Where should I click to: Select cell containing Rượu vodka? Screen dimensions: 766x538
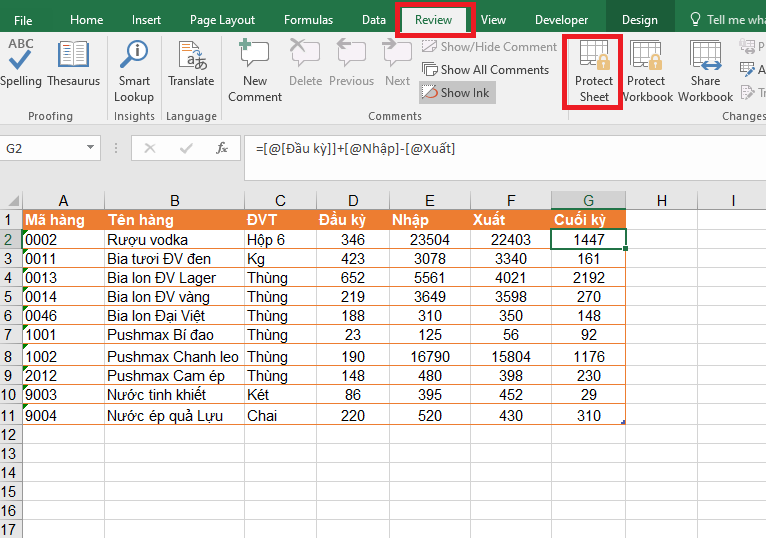click(x=174, y=240)
